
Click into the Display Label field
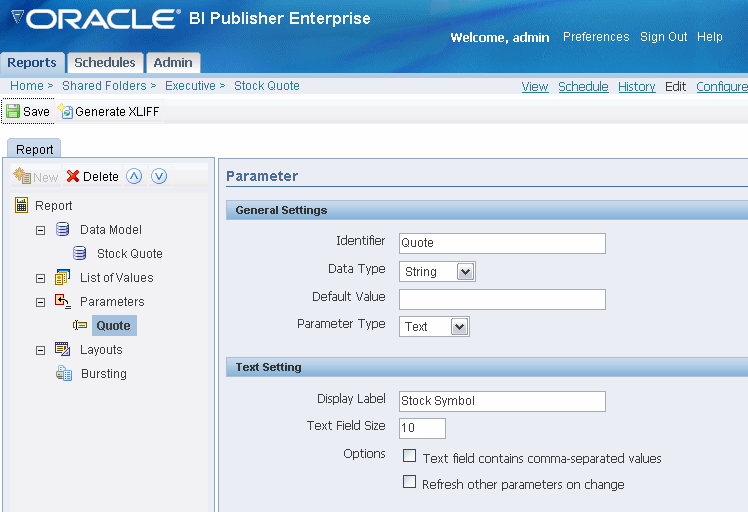coord(502,401)
